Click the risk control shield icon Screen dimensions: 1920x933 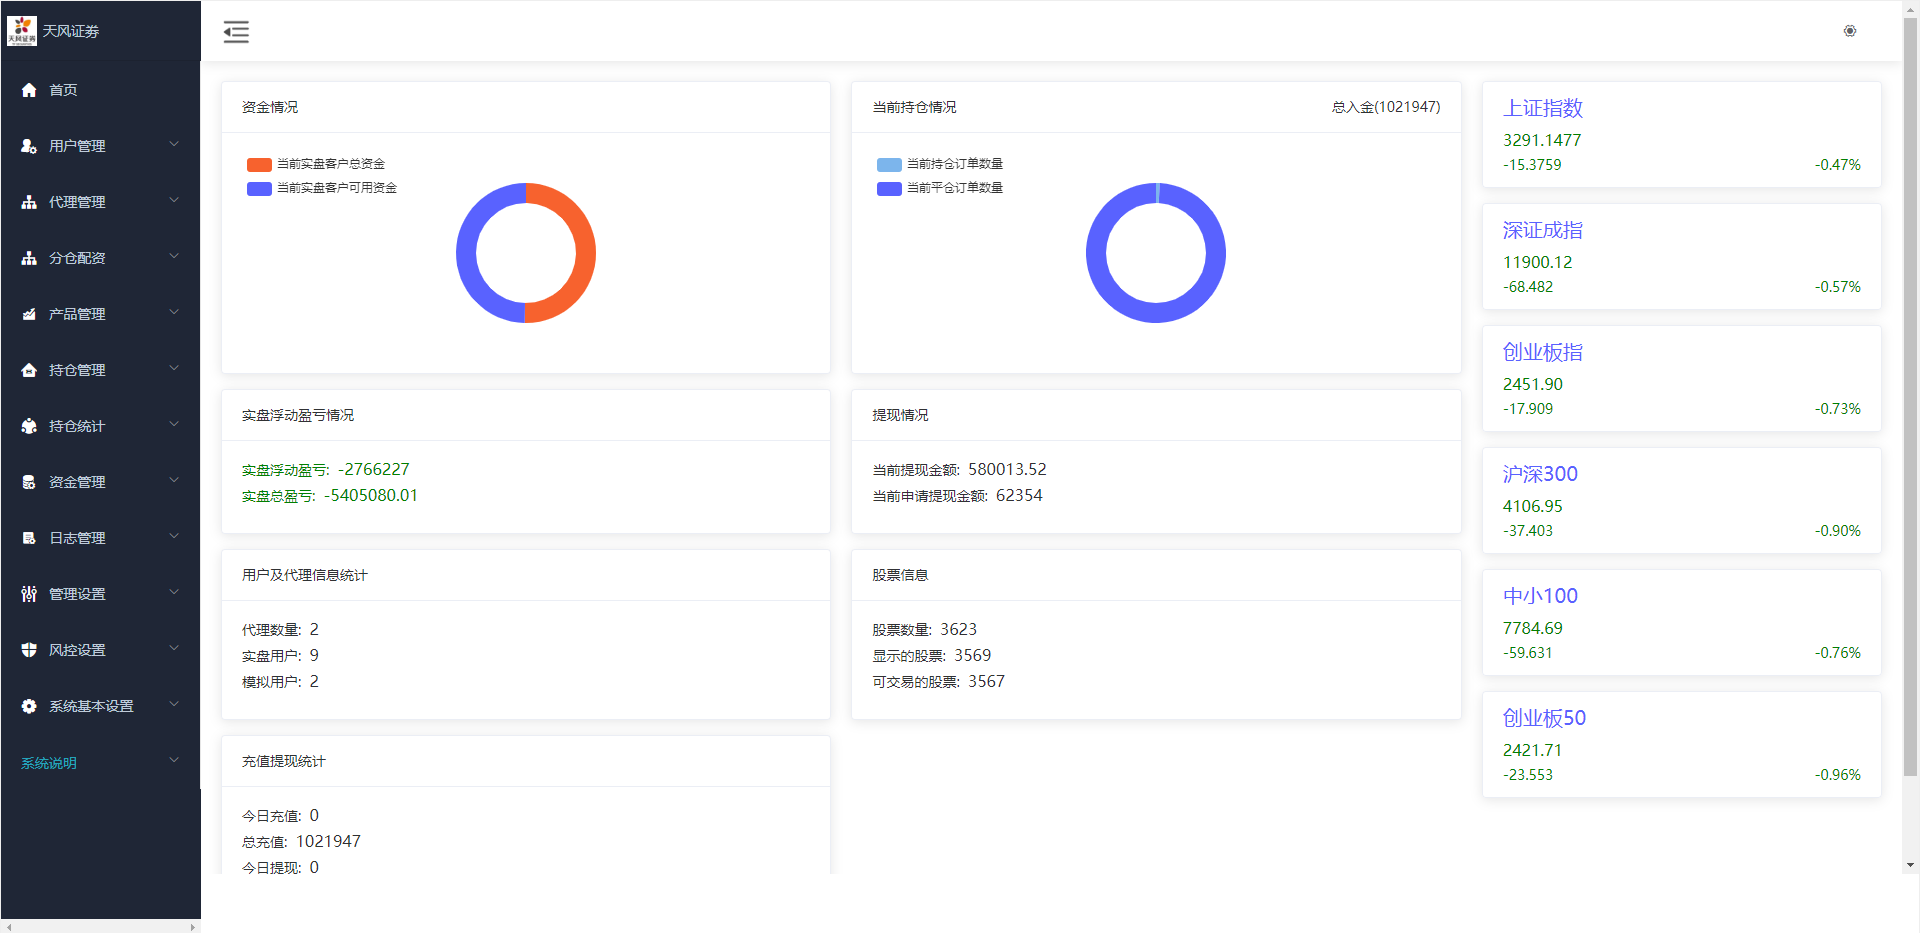(29, 650)
